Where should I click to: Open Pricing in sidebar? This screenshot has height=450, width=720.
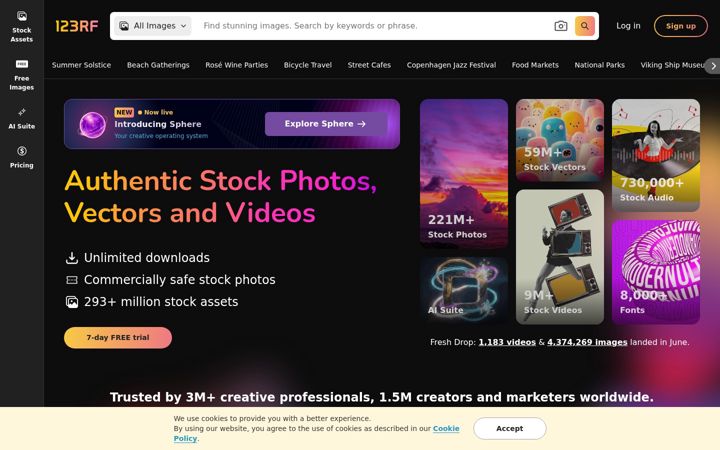click(22, 157)
